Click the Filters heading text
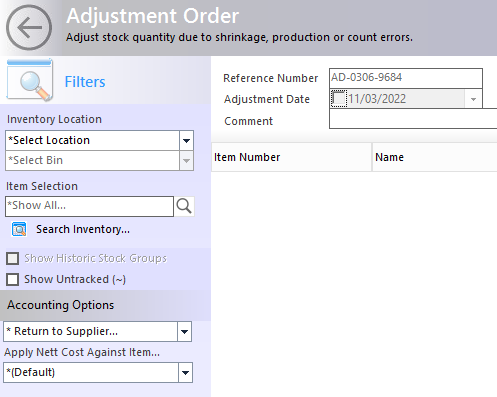Screen dimensions: 497x397 (x=85, y=82)
